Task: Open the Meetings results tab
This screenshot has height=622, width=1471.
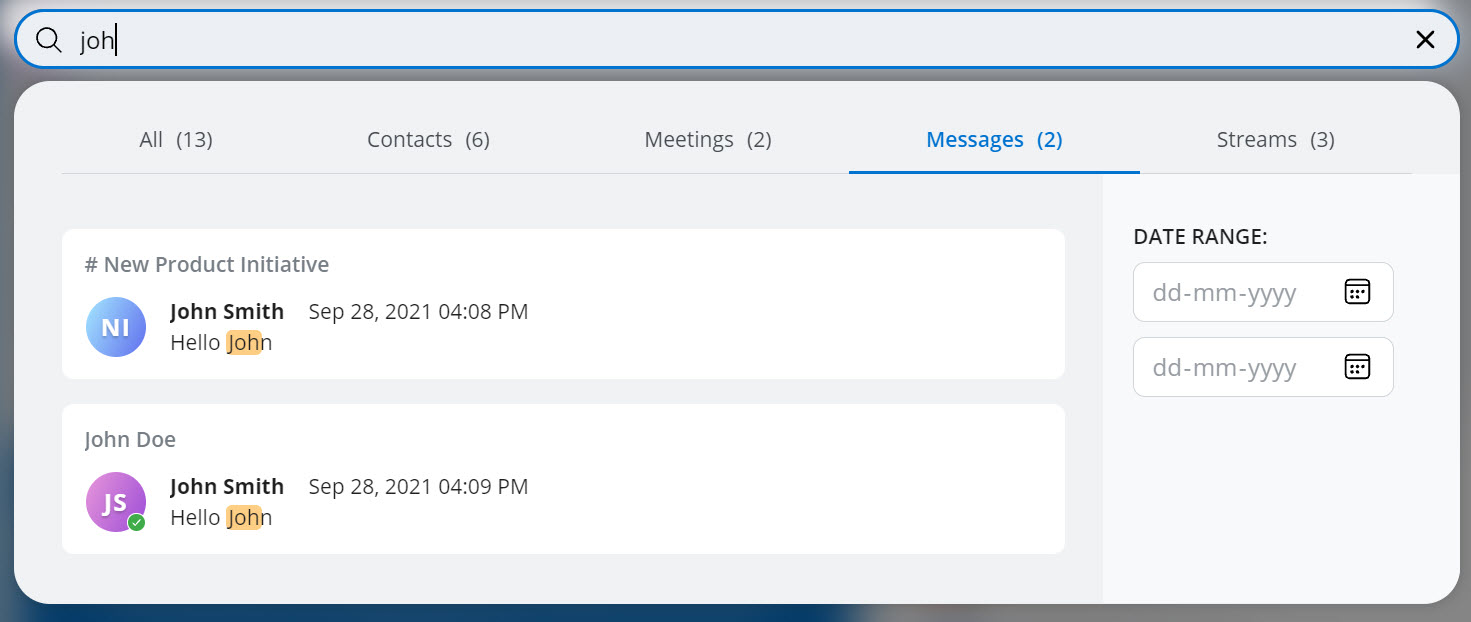Action: coord(707,140)
